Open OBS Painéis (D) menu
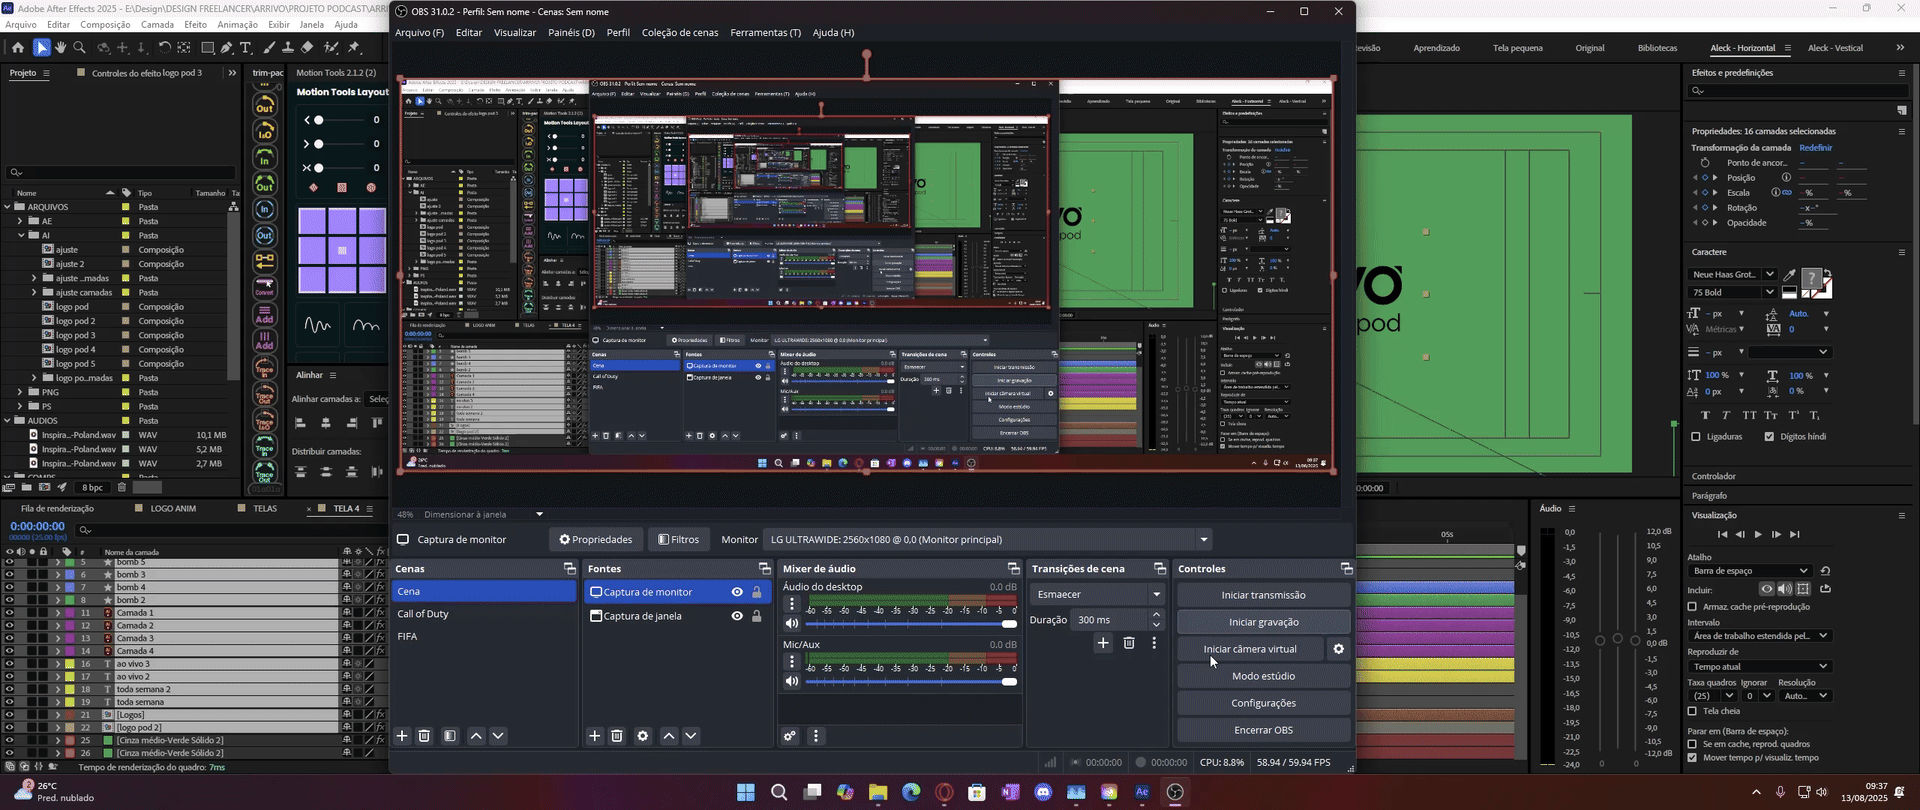 click(571, 32)
